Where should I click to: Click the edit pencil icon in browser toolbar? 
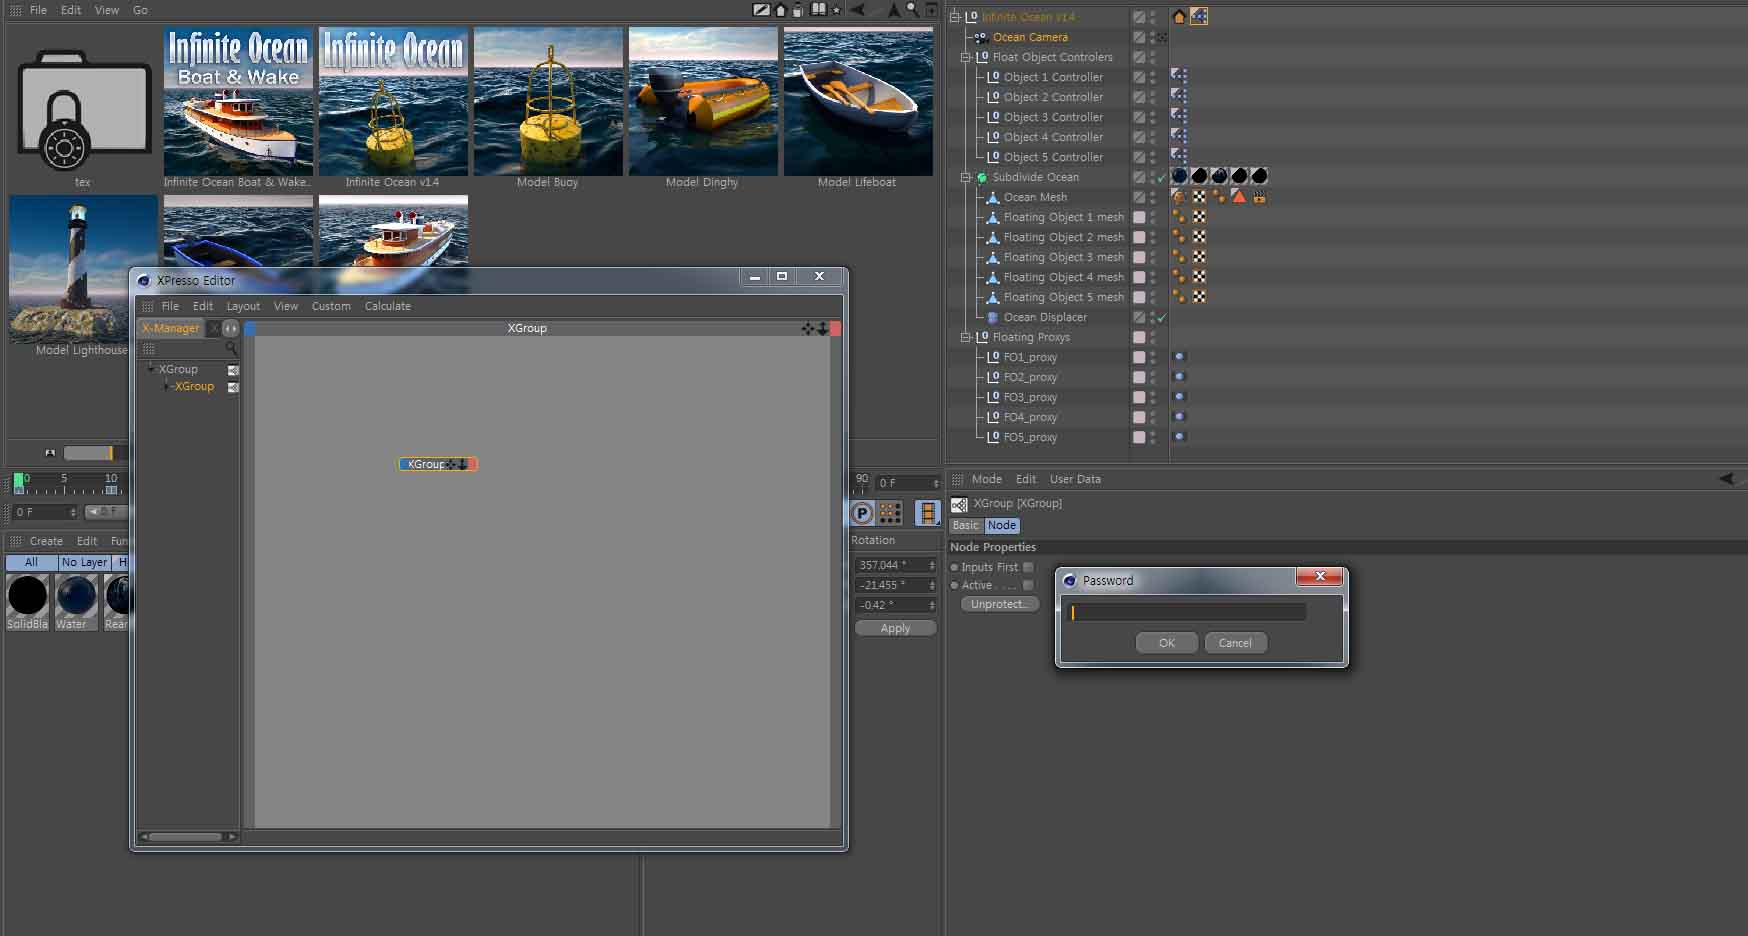point(761,10)
